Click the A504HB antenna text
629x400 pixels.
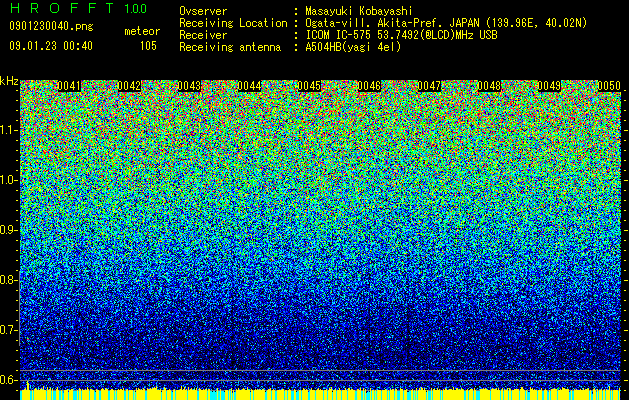(x=353, y=47)
